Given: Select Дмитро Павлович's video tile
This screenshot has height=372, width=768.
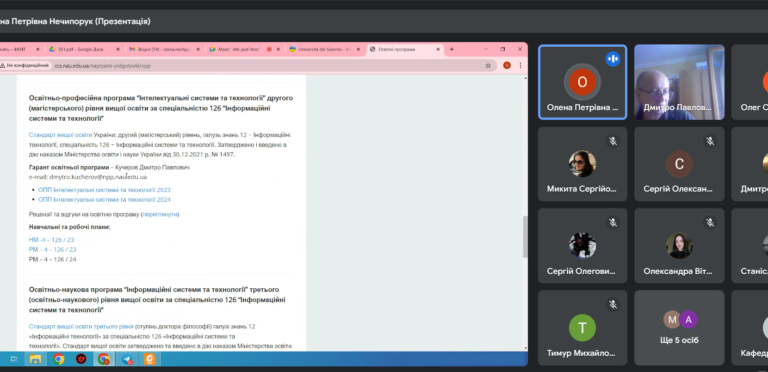Looking at the screenshot, I should tap(679, 82).
